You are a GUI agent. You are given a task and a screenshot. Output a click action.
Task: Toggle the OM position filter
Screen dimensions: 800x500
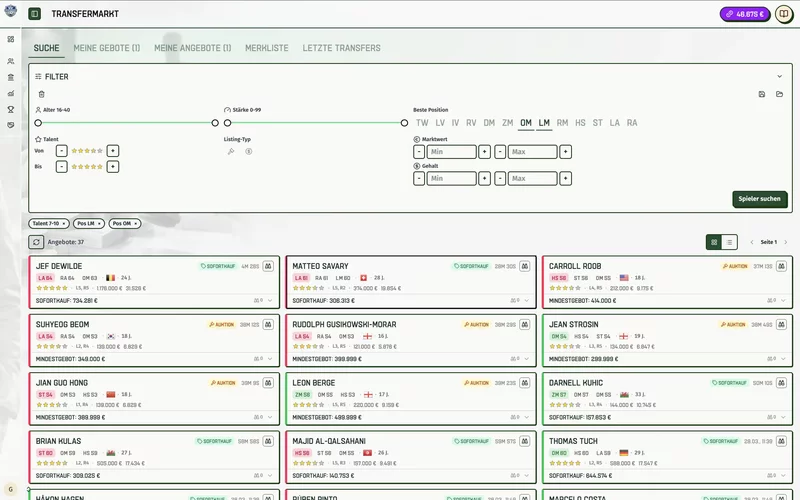tap(526, 123)
